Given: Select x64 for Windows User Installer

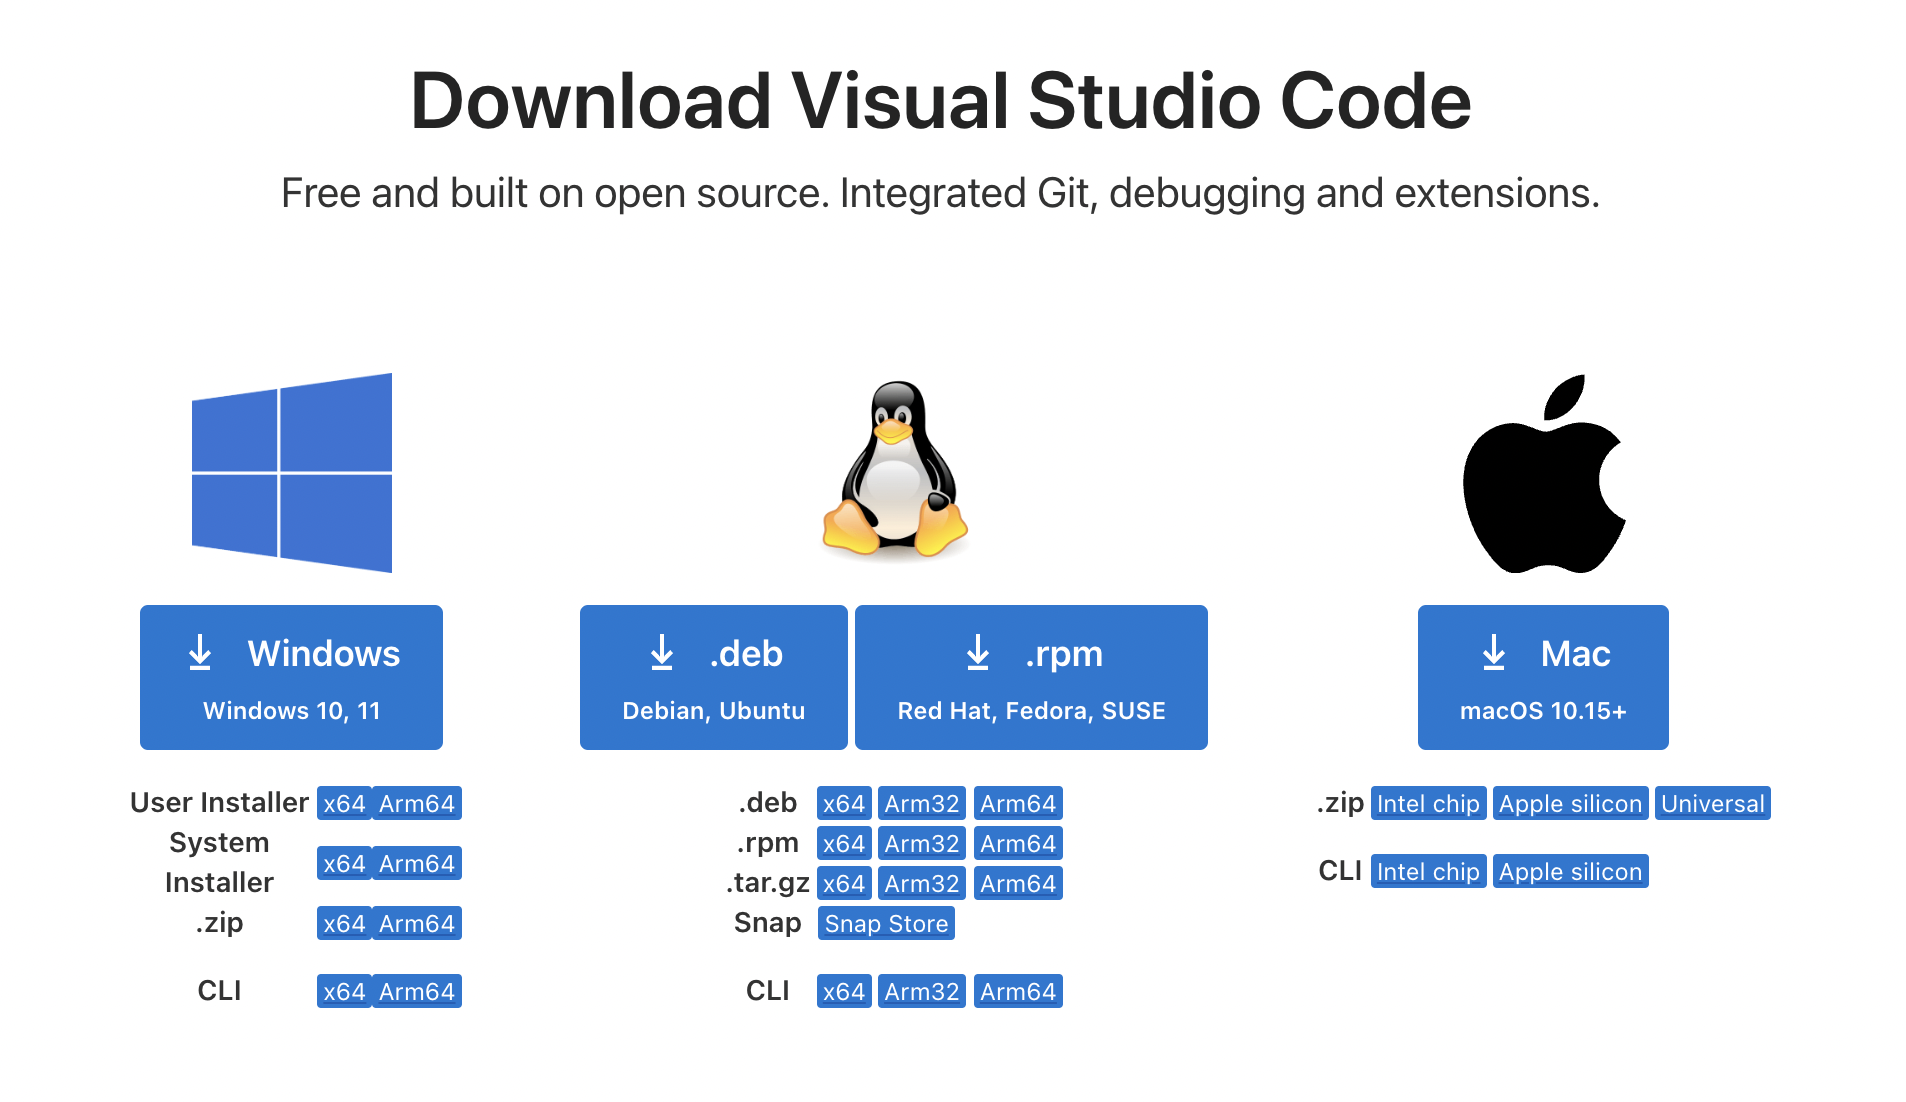Looking at the screenshot, I should [x=344, y=804].
